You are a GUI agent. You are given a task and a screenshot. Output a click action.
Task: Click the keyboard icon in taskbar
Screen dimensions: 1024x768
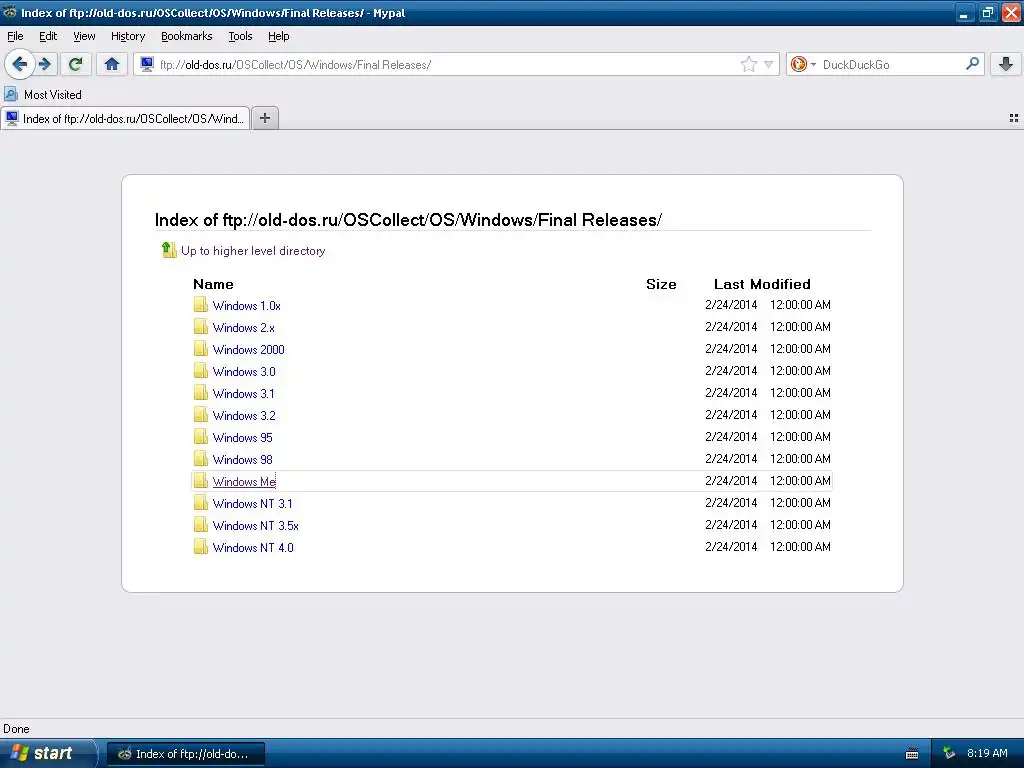(912, 754)
